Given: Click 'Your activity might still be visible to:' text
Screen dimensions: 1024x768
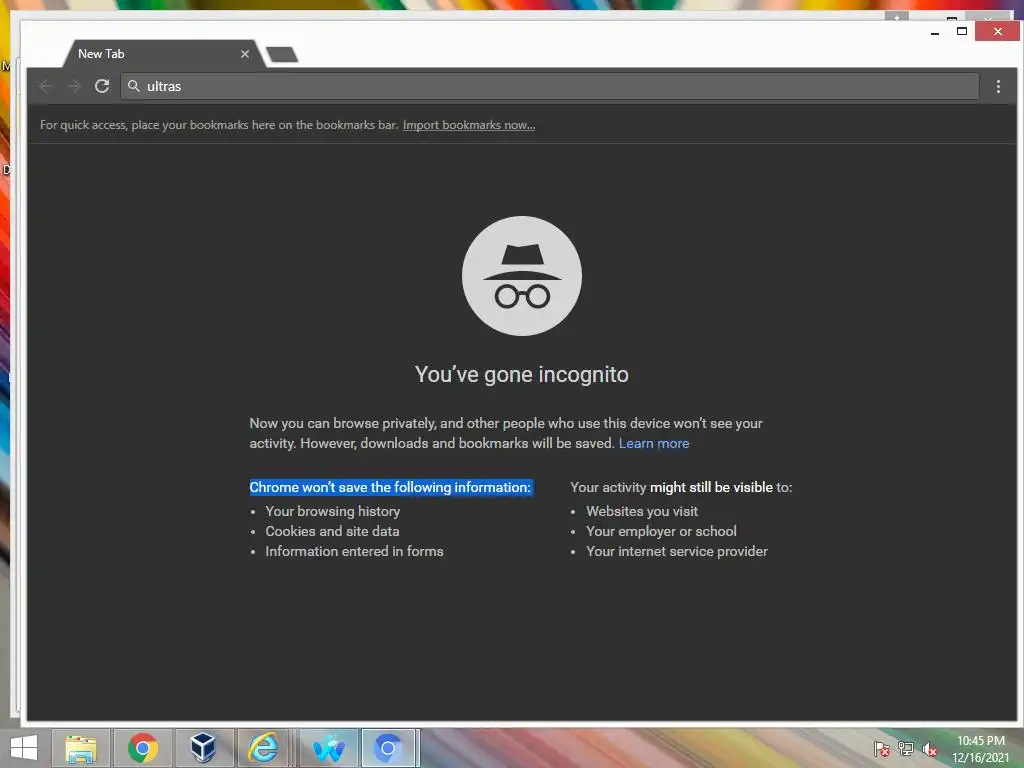Looking at the screenshot, I should tap(681, 487).
